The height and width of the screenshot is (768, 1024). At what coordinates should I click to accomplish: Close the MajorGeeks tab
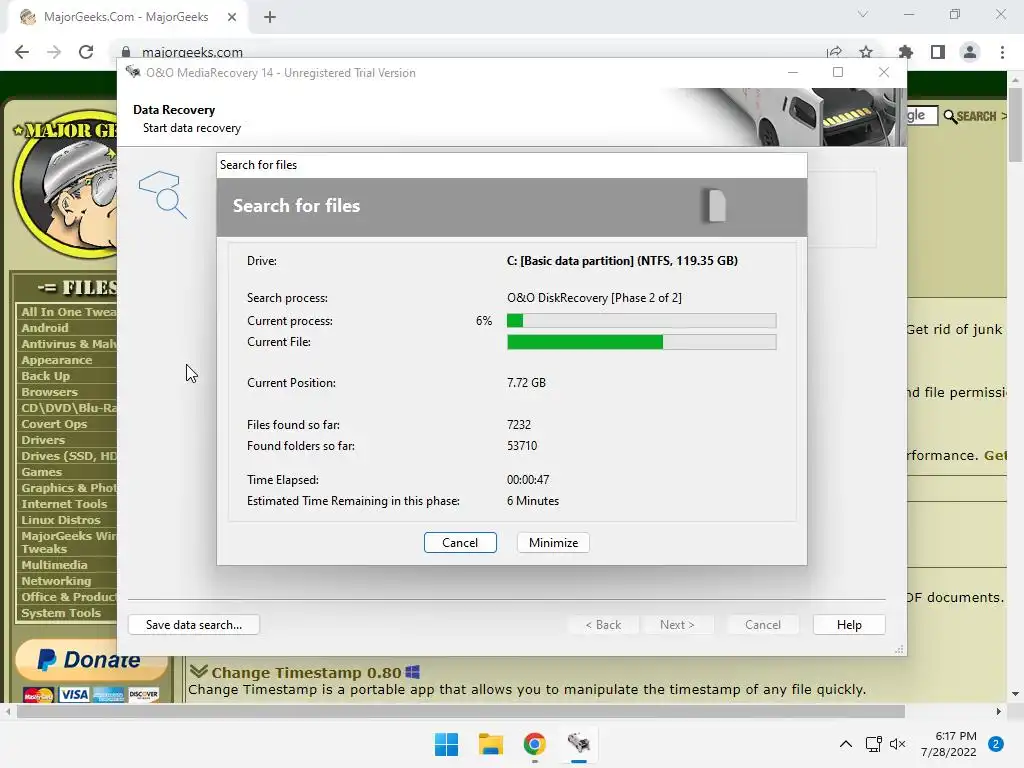click(232, 17)
